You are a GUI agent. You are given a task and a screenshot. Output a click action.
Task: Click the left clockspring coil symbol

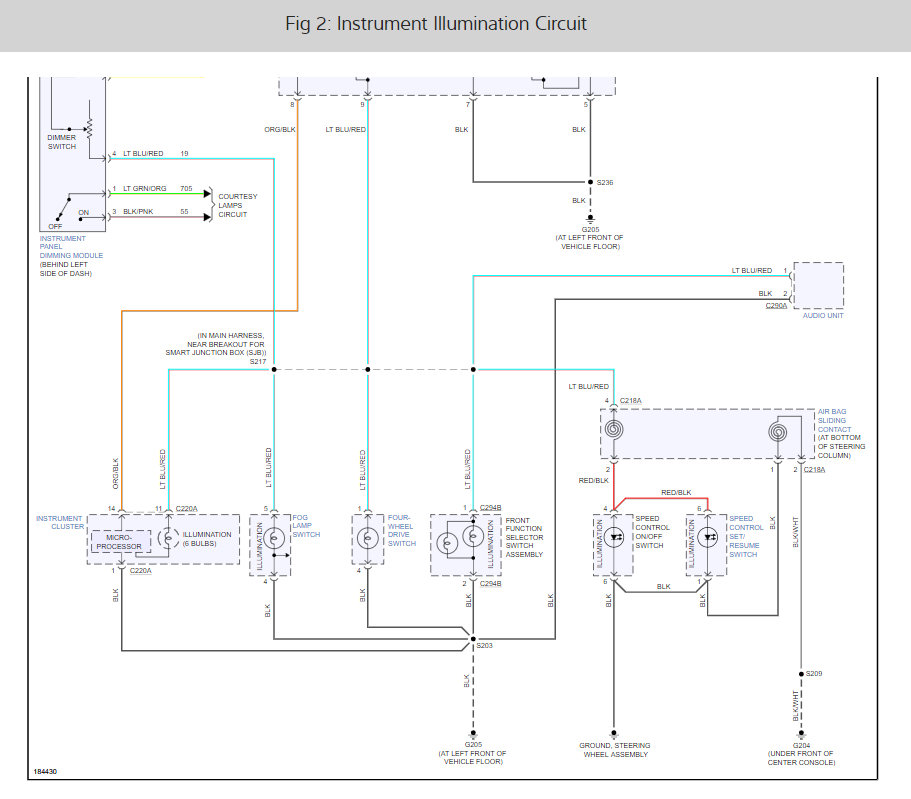click(x=614, y=430)
